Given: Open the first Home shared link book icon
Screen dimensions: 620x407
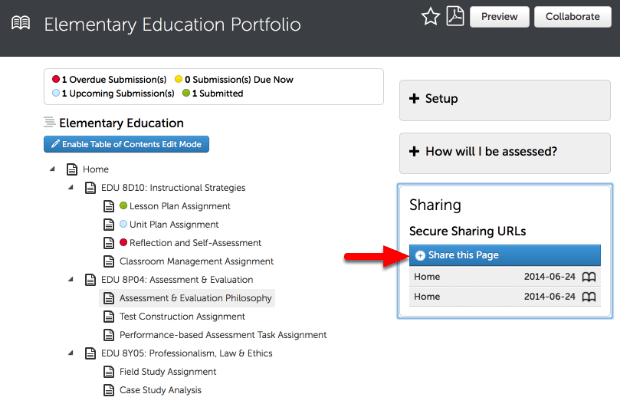Looking at the screenshot, I should click(x=589, y=277).
